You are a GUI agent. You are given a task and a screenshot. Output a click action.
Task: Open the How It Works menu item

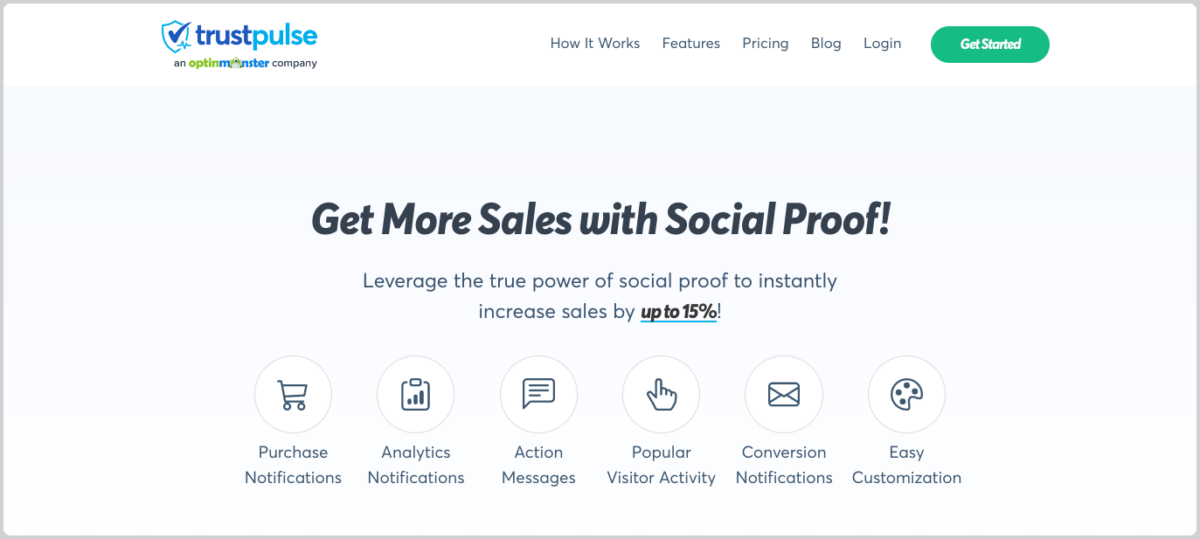(595, 43)
